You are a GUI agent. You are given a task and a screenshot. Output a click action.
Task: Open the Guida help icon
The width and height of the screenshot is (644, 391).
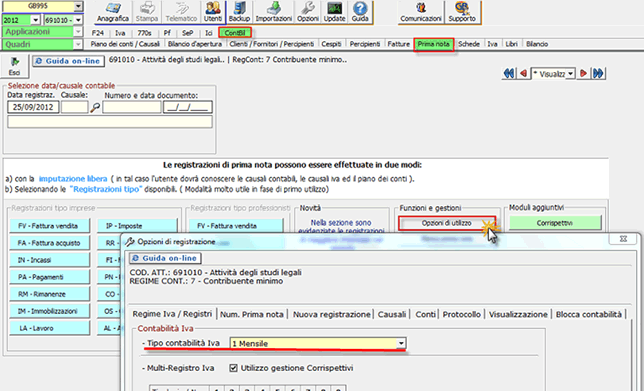[x=360, y=12]
